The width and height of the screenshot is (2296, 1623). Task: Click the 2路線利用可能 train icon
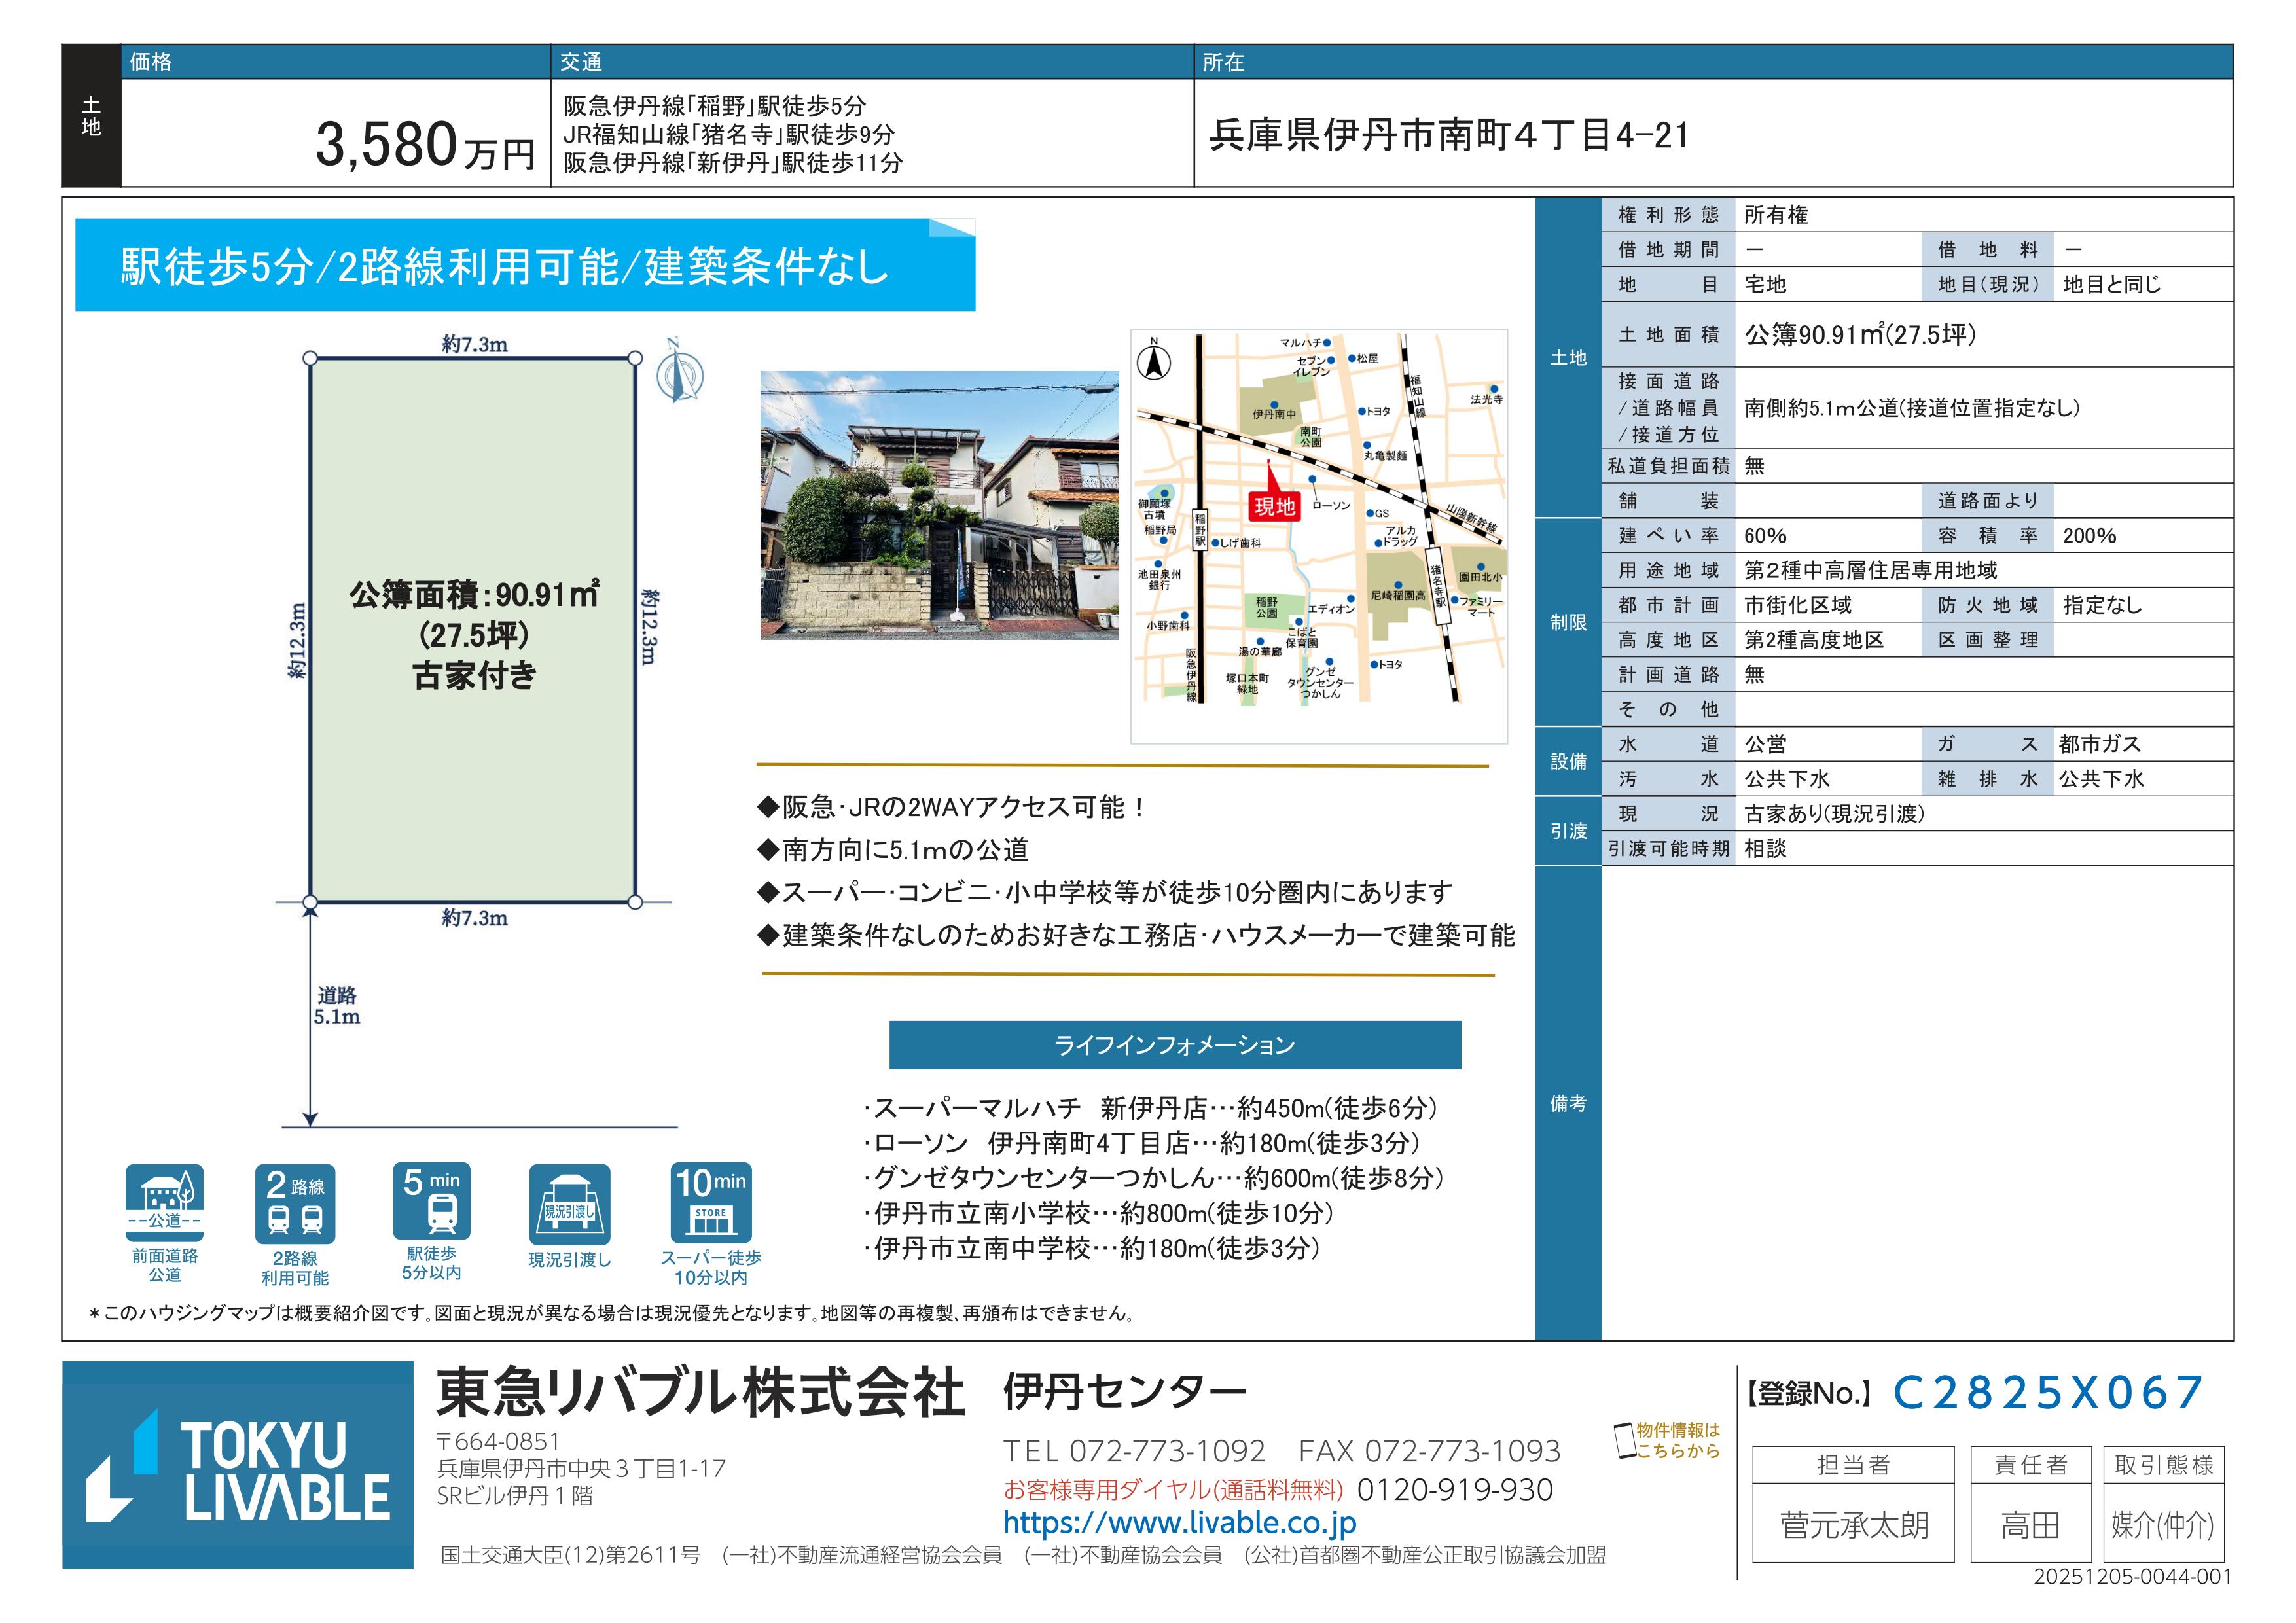click(295, 1203)
